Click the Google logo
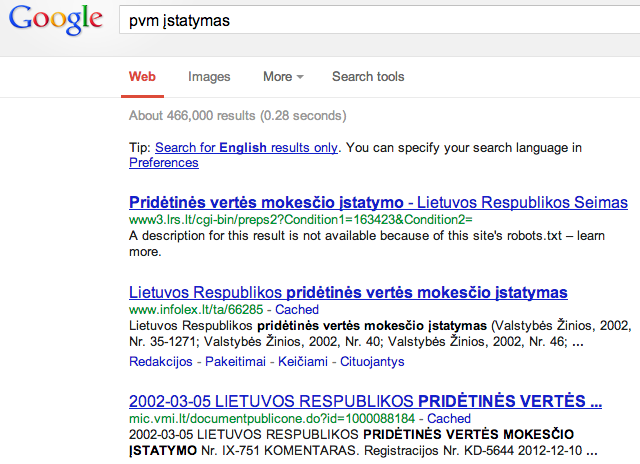Image resolution: width=640 pixels, height=464 pixels. 56,20
